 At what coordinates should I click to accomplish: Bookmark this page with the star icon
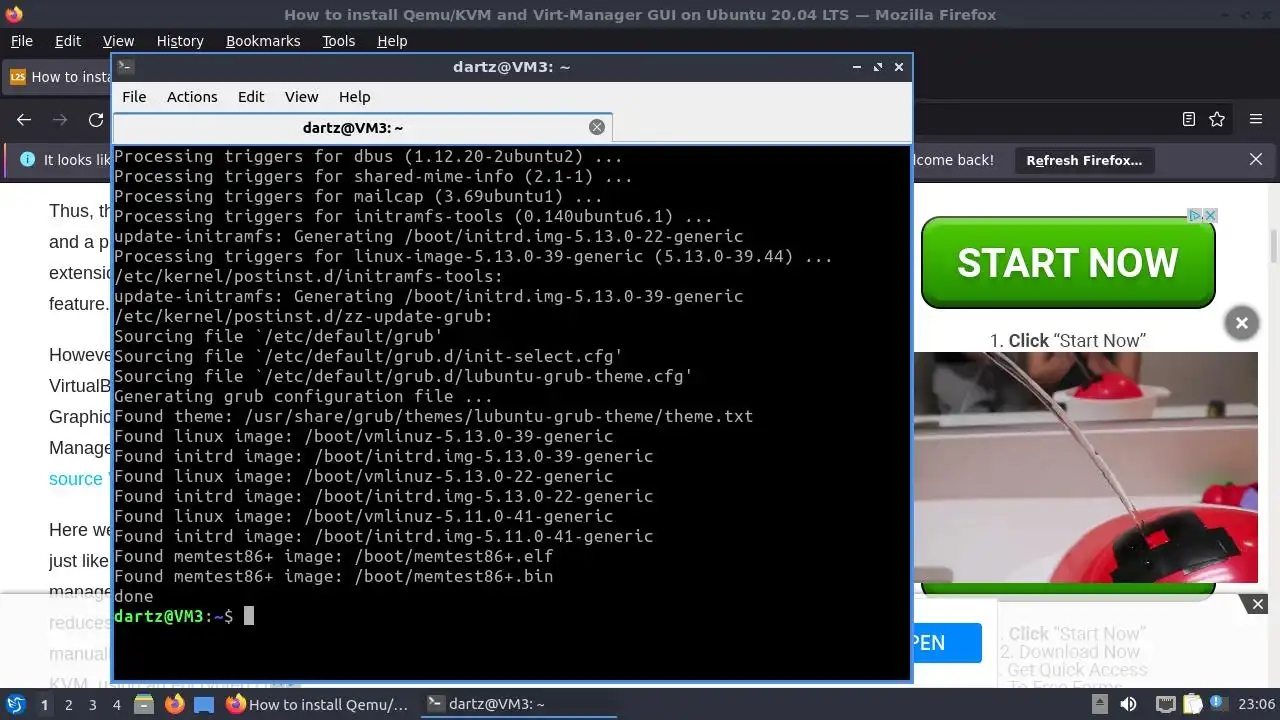(1217, 120)
